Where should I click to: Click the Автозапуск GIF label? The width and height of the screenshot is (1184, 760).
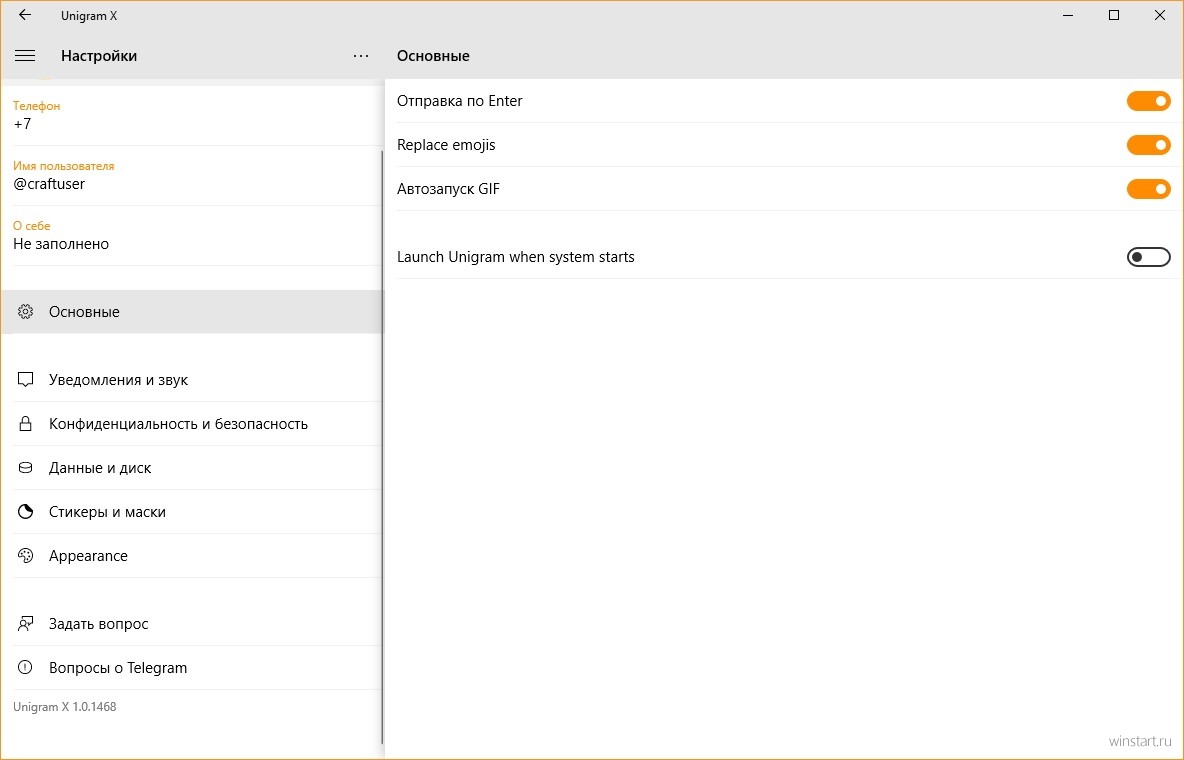449,188
